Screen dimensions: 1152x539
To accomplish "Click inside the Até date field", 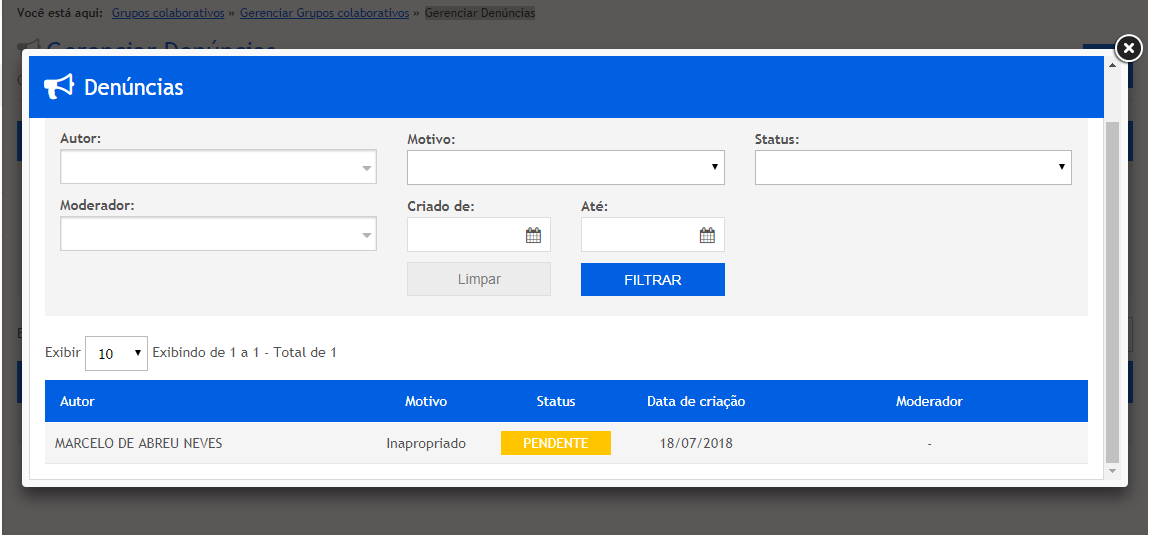I will point(638,236).
